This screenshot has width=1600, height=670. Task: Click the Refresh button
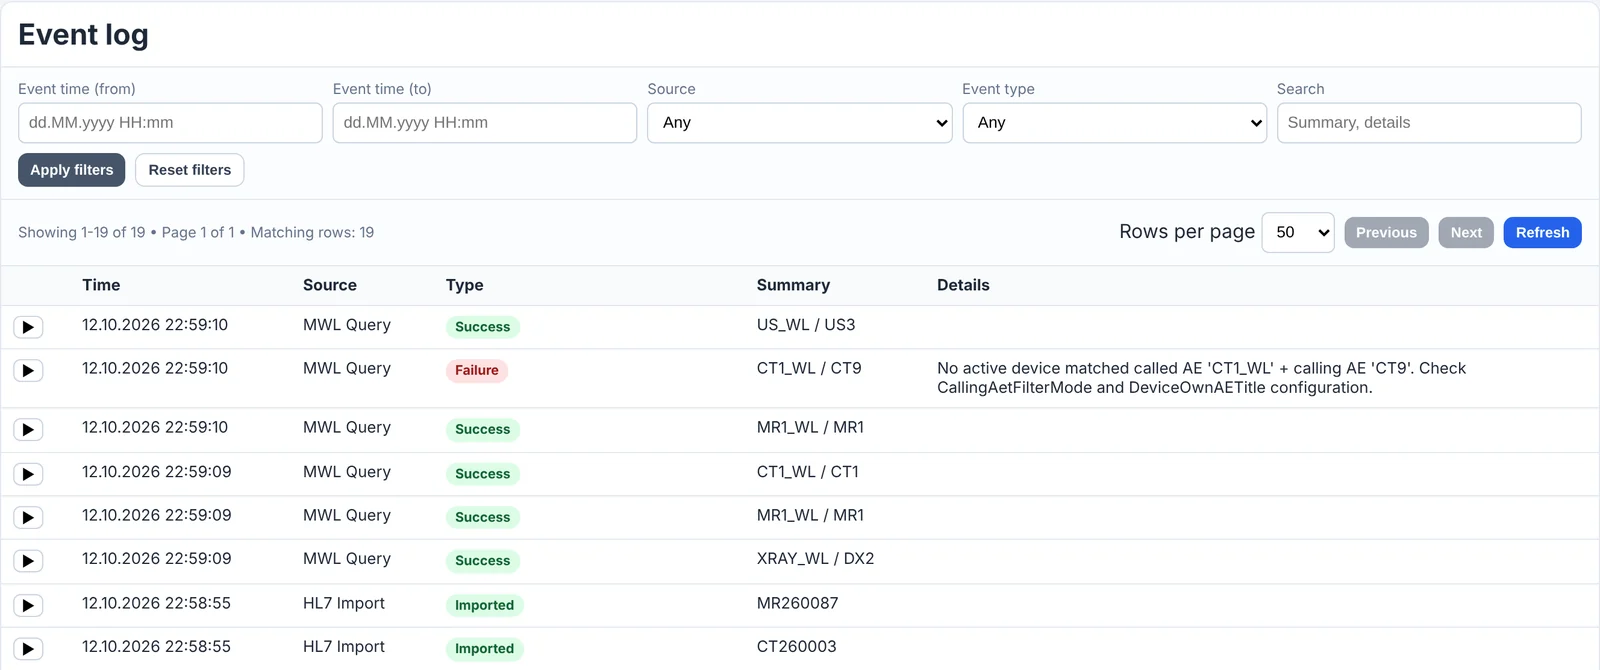1542,233
